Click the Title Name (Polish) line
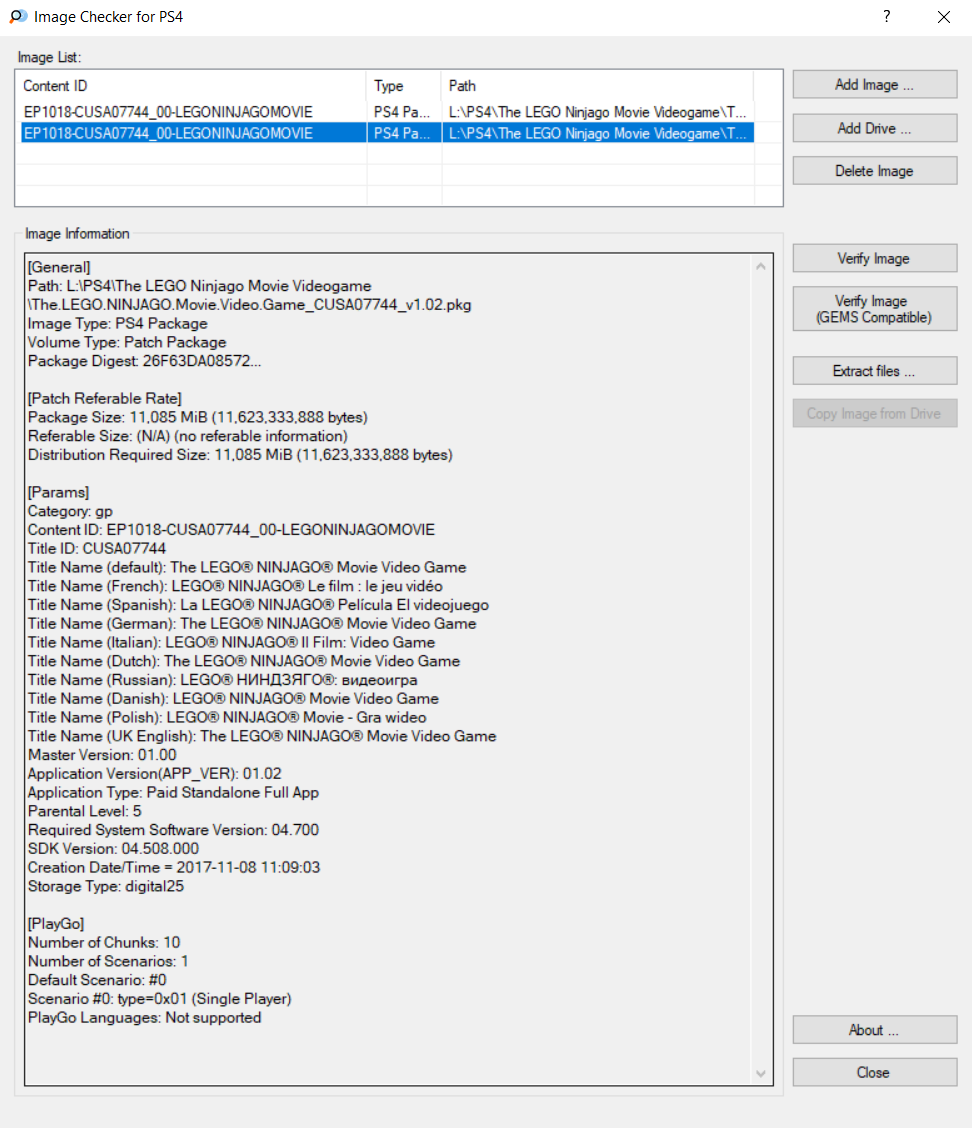 [227, 717]
